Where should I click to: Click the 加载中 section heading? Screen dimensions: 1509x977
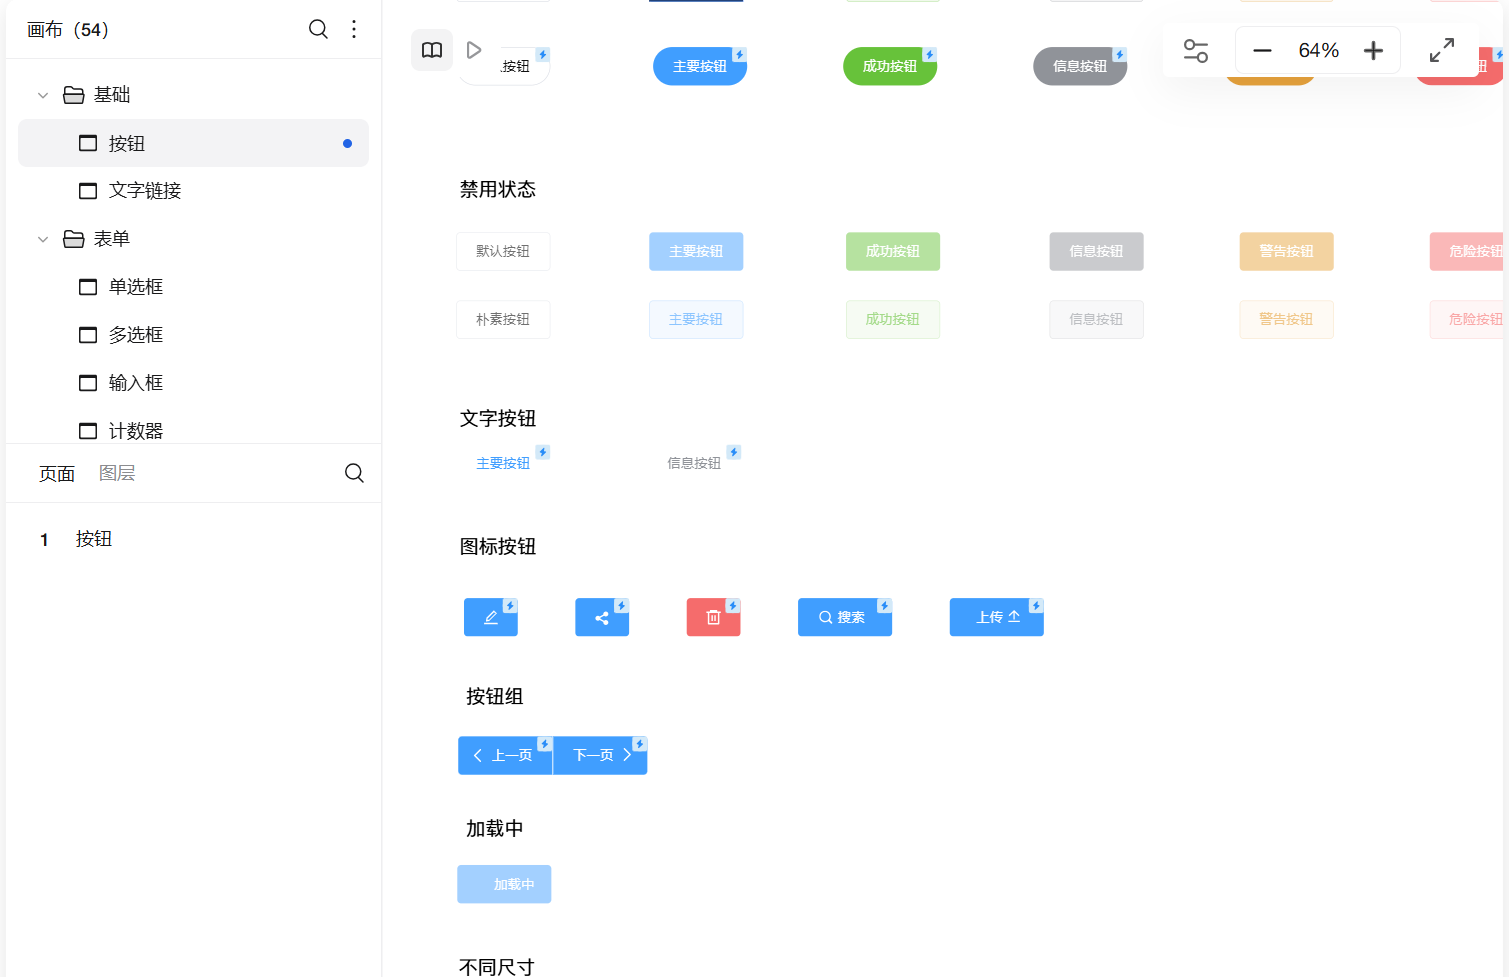coord(495,829)
